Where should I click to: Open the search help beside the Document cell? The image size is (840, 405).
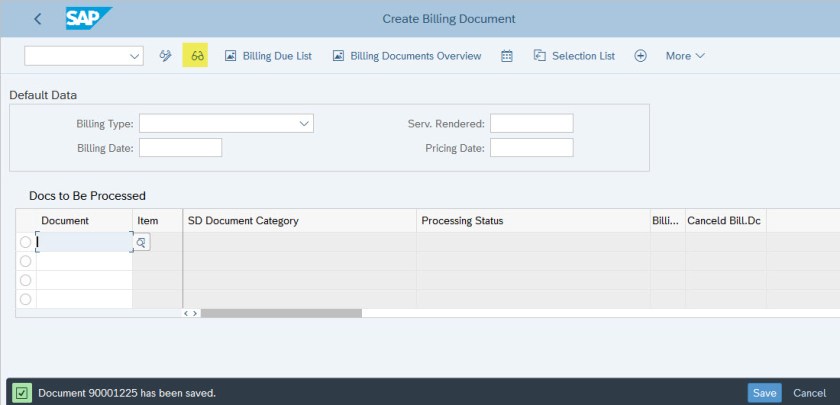point(141,242)
